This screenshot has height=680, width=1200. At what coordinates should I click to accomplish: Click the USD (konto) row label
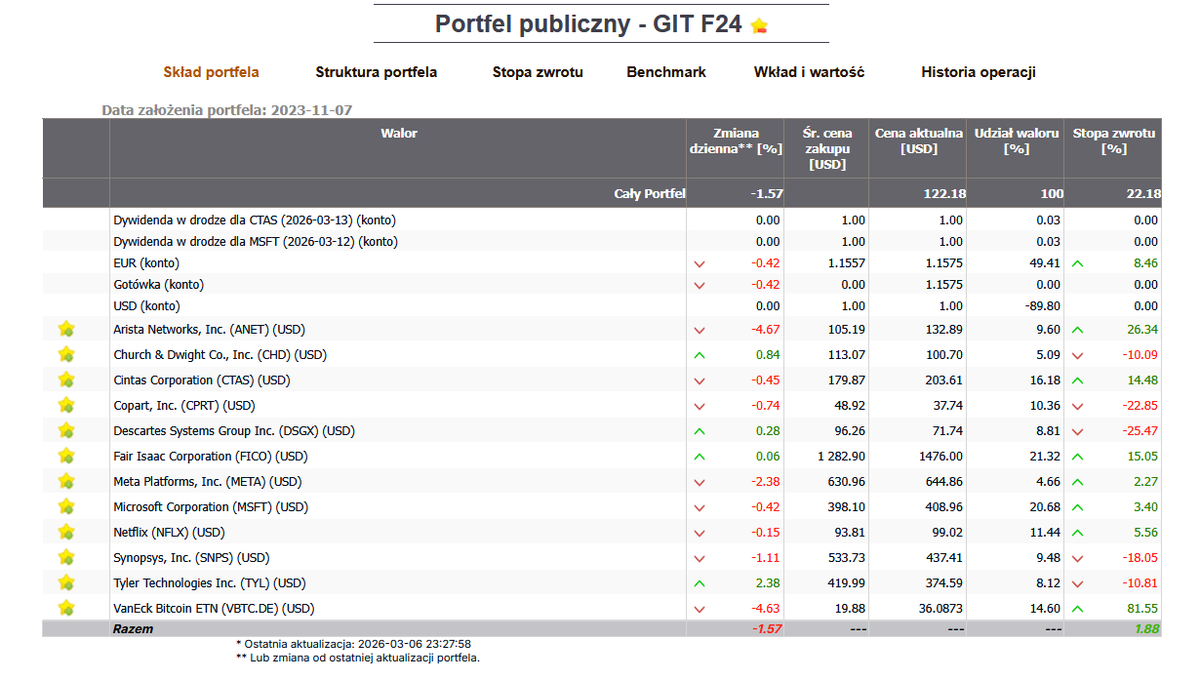[146, 306]
